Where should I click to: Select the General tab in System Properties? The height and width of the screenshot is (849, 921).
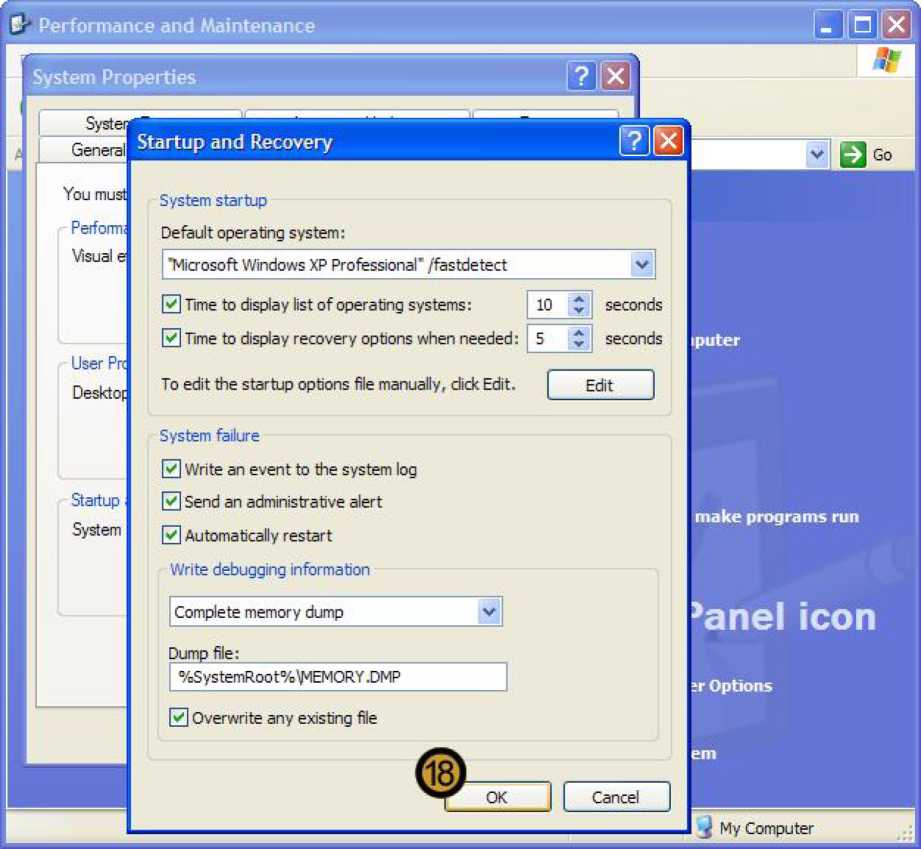click(84, 150)
